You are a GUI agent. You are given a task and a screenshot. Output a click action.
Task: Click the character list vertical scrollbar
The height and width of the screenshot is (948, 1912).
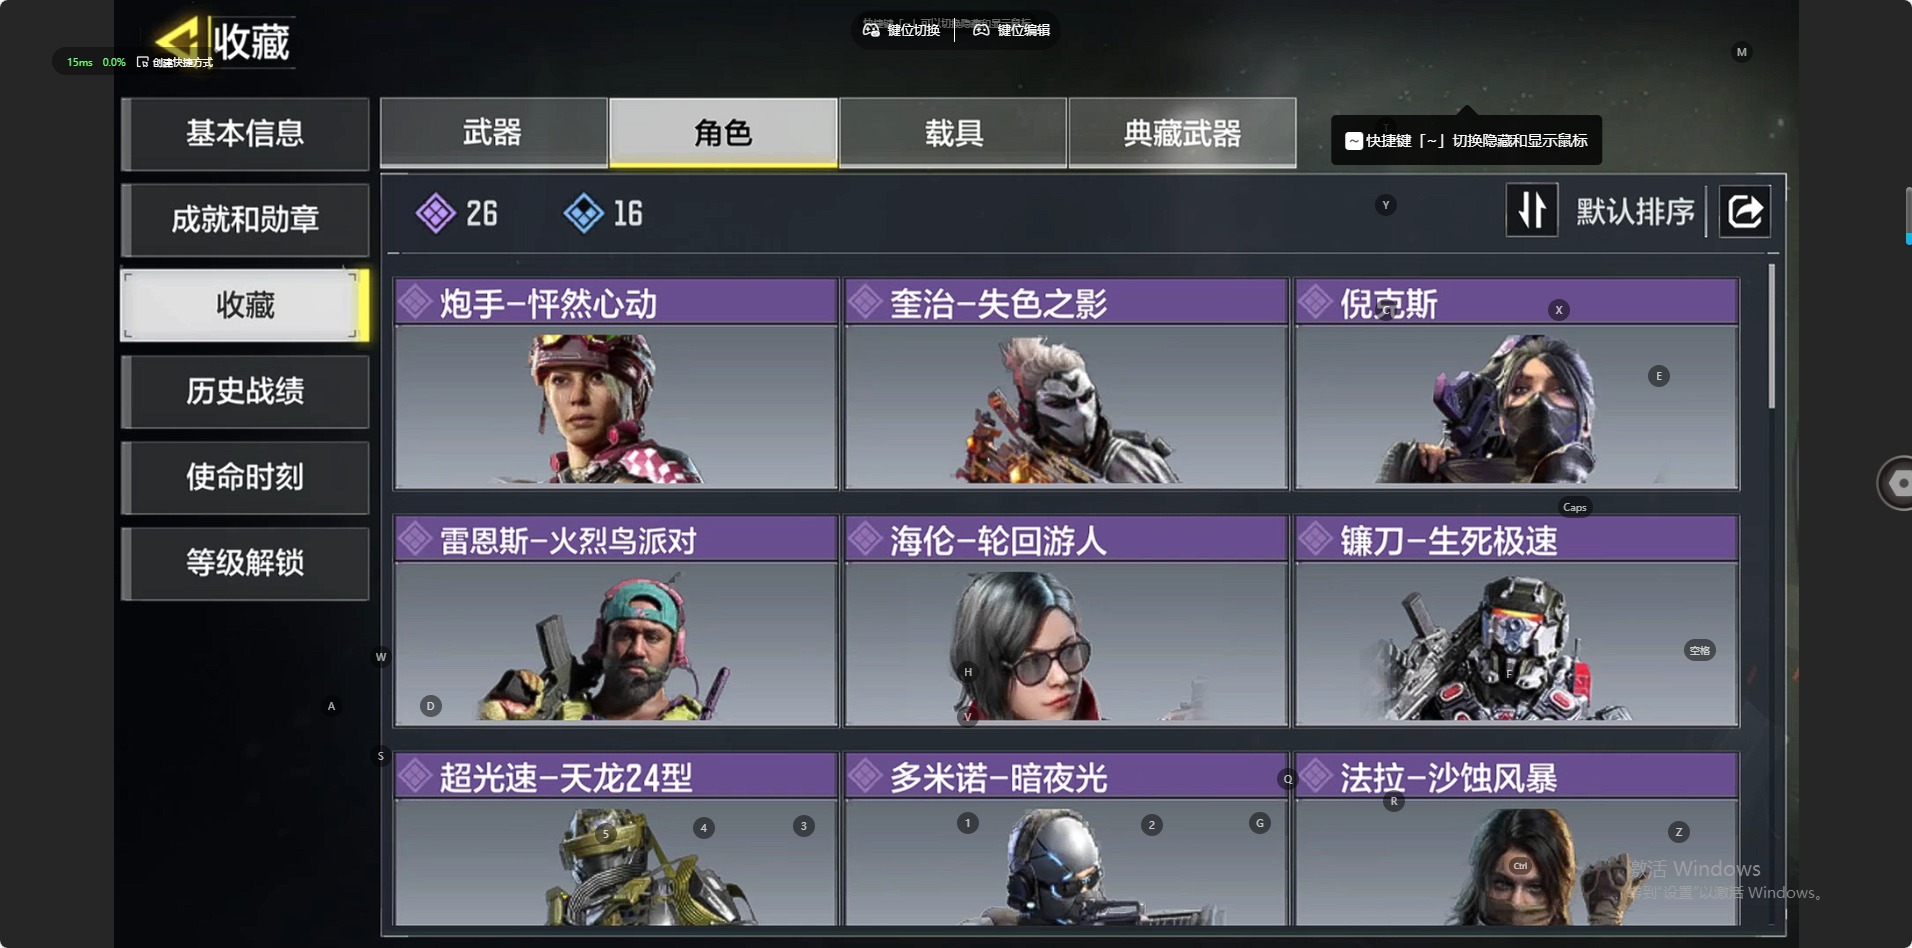(x=1772, y=336)
